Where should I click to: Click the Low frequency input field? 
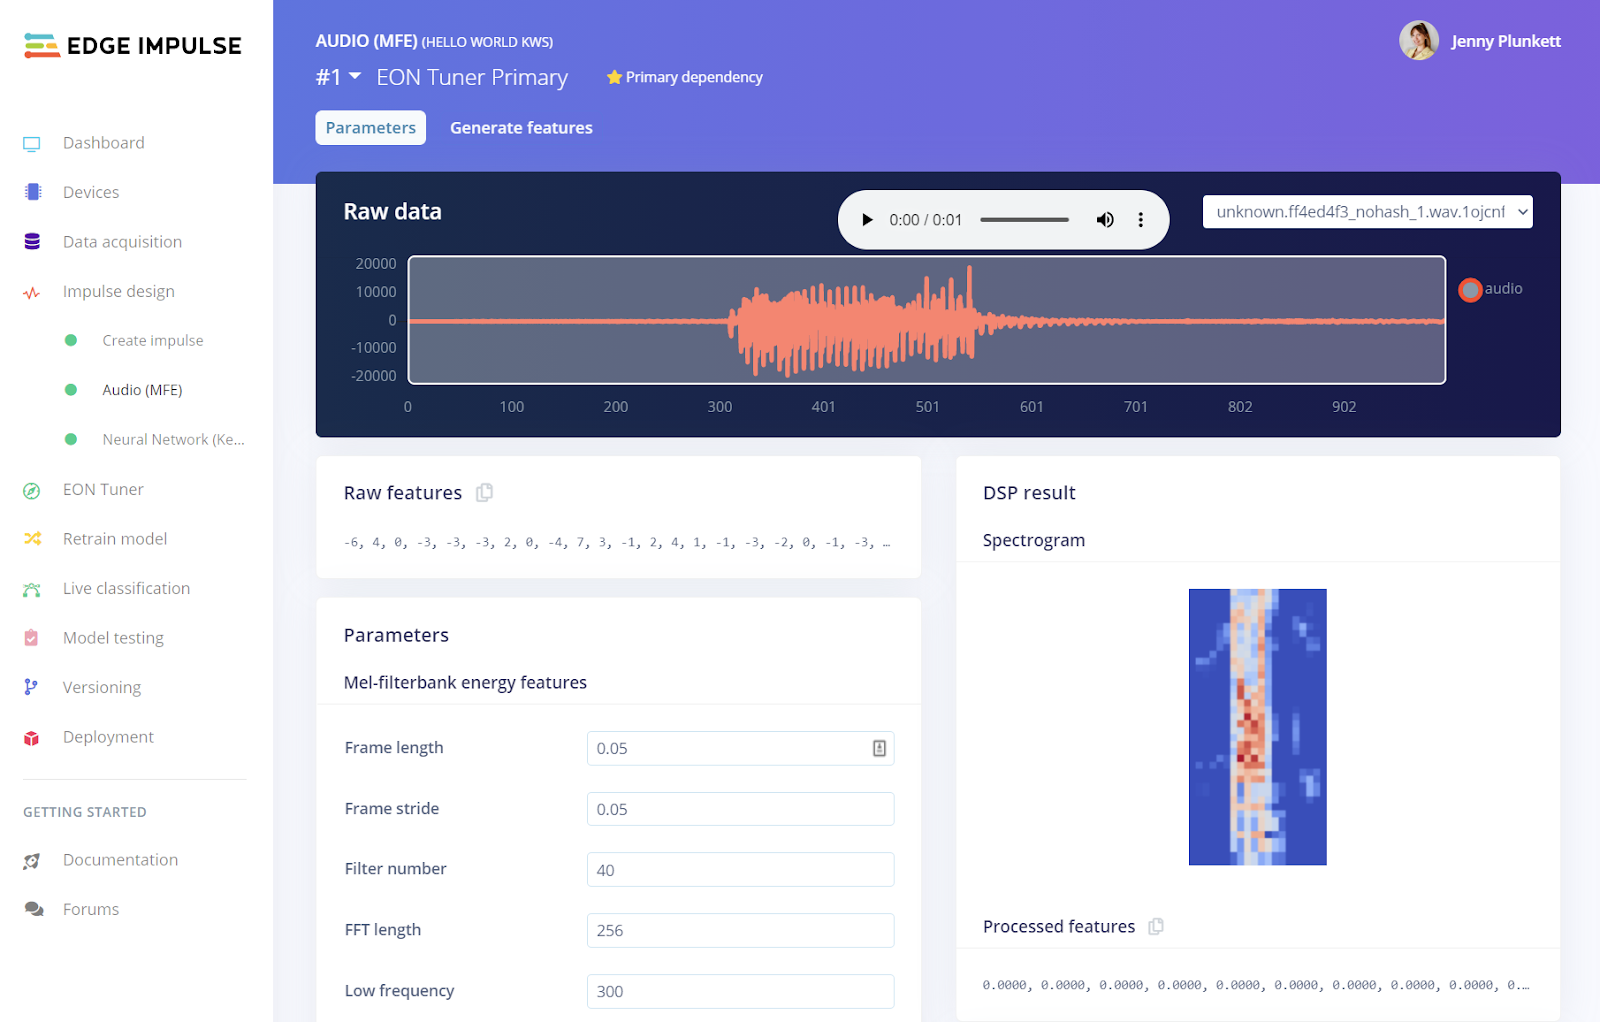click(x=740, y=991)
